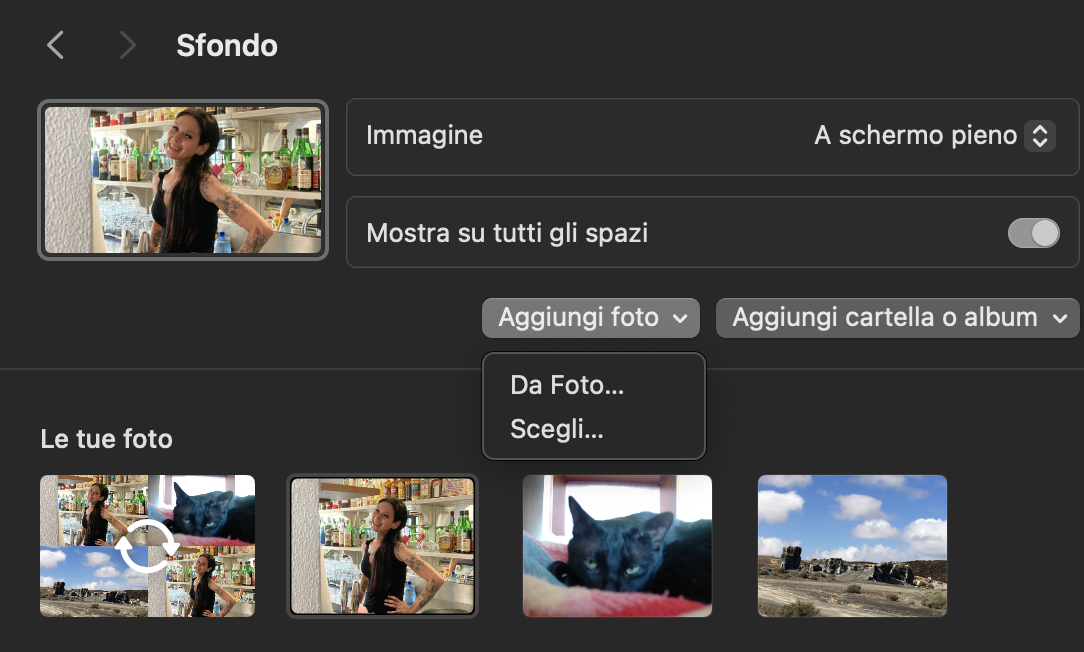Select the shuffle photos collage thumbnail
The height and width of the screenshot is (652, 1084).
coord(147,546)
